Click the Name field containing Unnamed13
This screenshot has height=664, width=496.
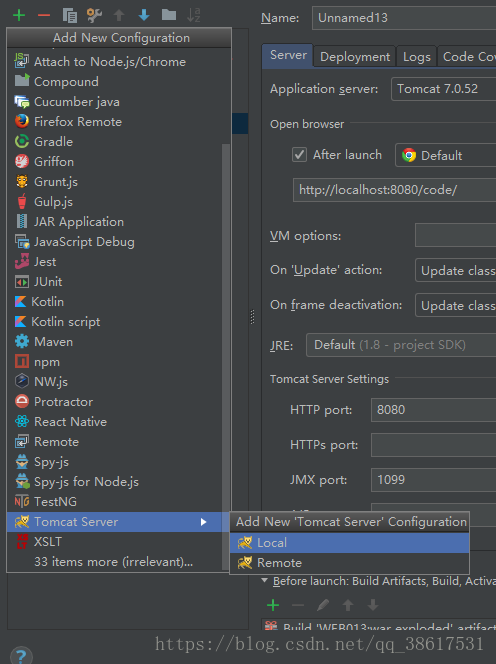click(404, 18)
